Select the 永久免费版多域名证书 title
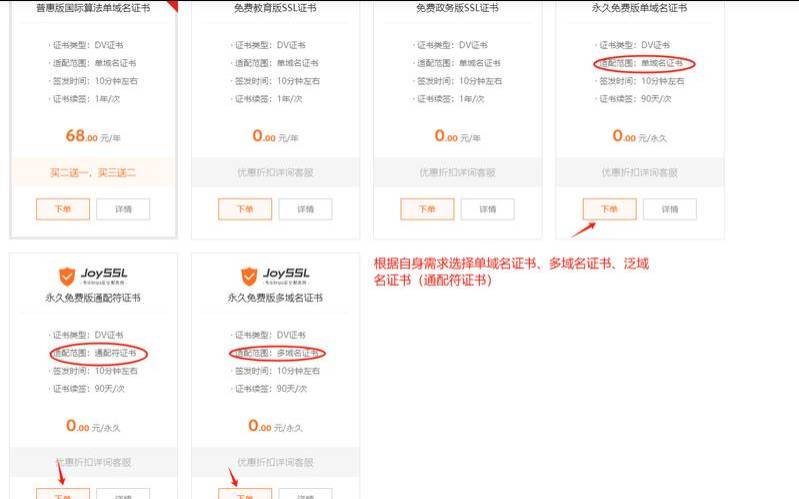This screenshot has height=499, width=799. pyautogui.click(x=275, y=298)
